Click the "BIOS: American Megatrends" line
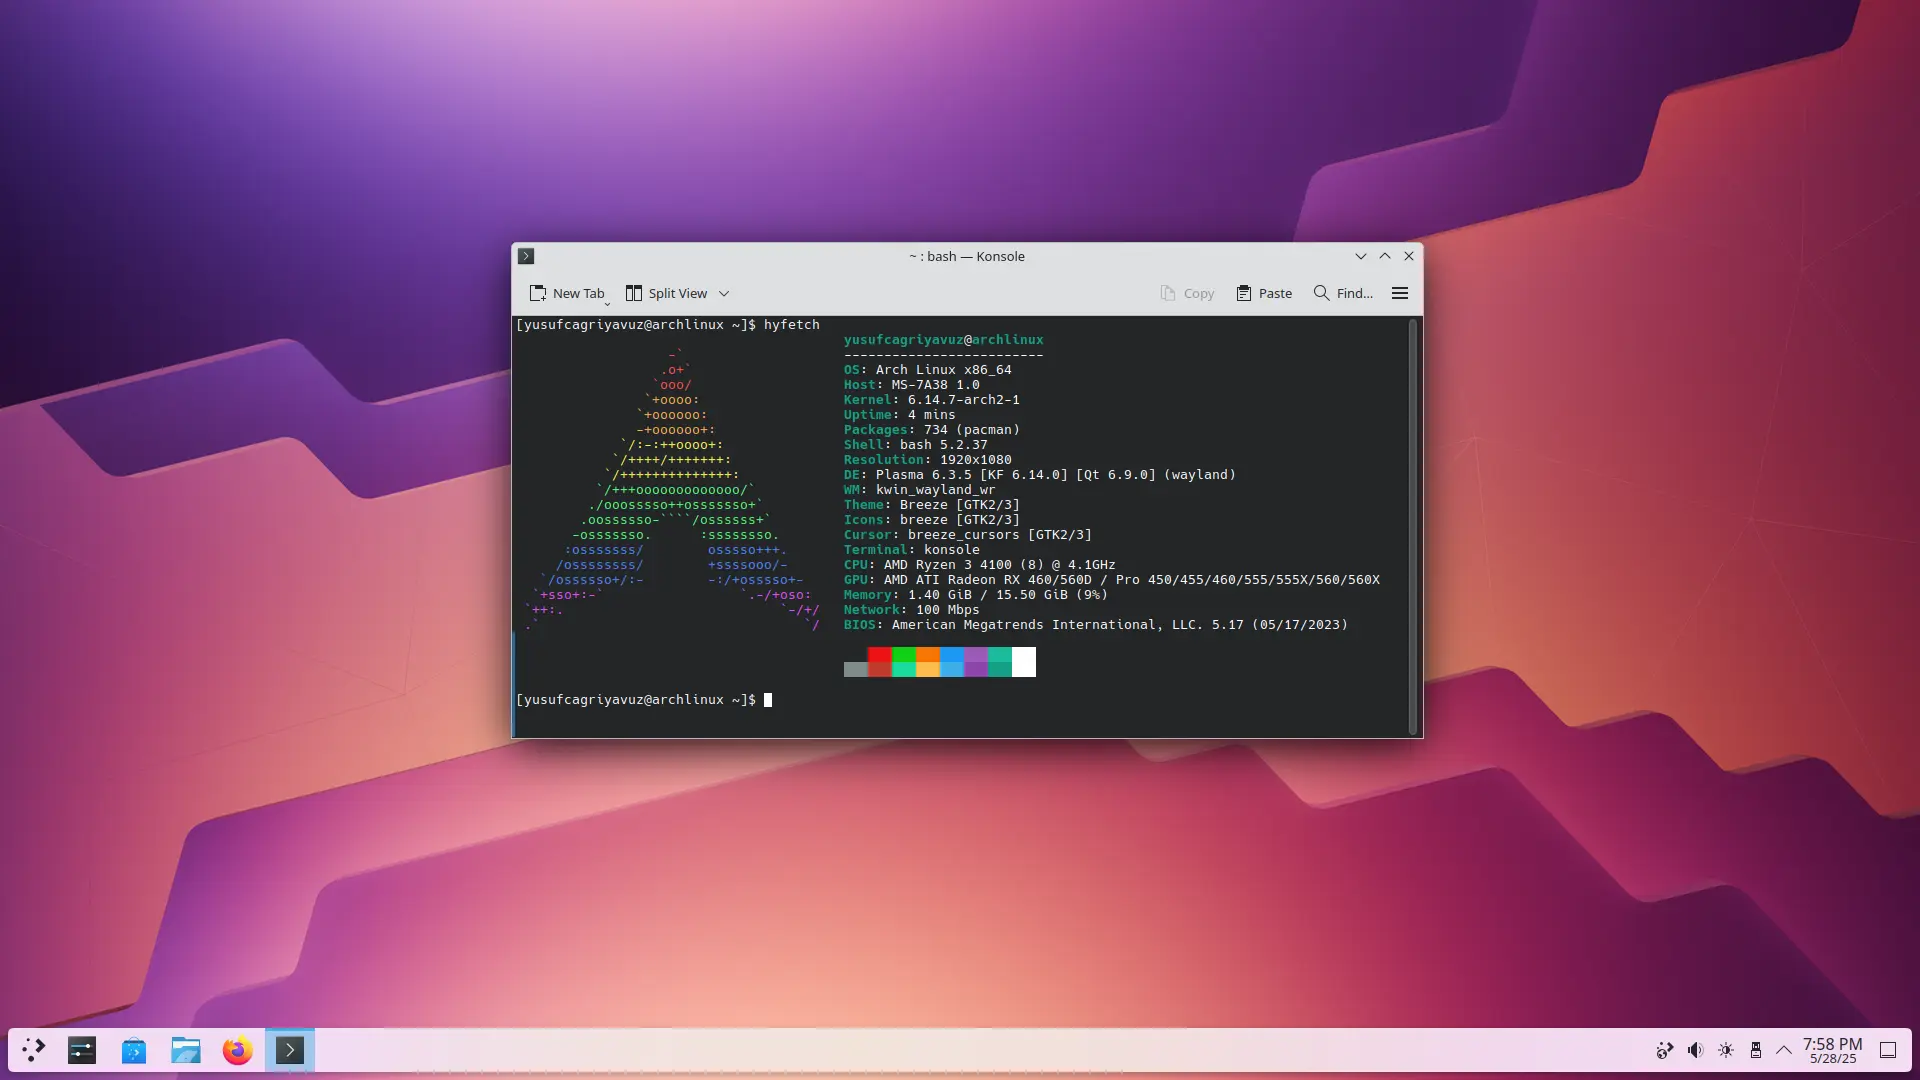 [1096, 625]
